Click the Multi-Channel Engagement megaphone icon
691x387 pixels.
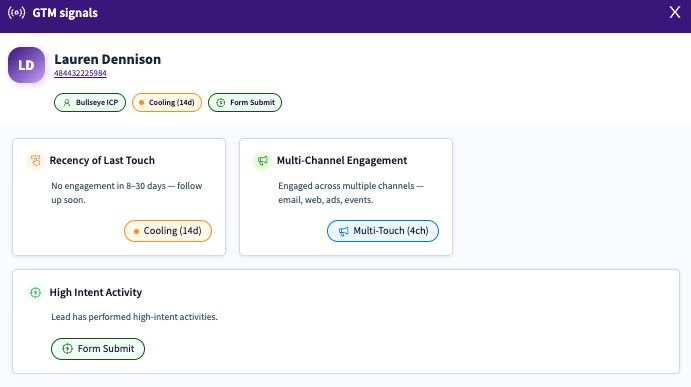click(x=263, y=160)
